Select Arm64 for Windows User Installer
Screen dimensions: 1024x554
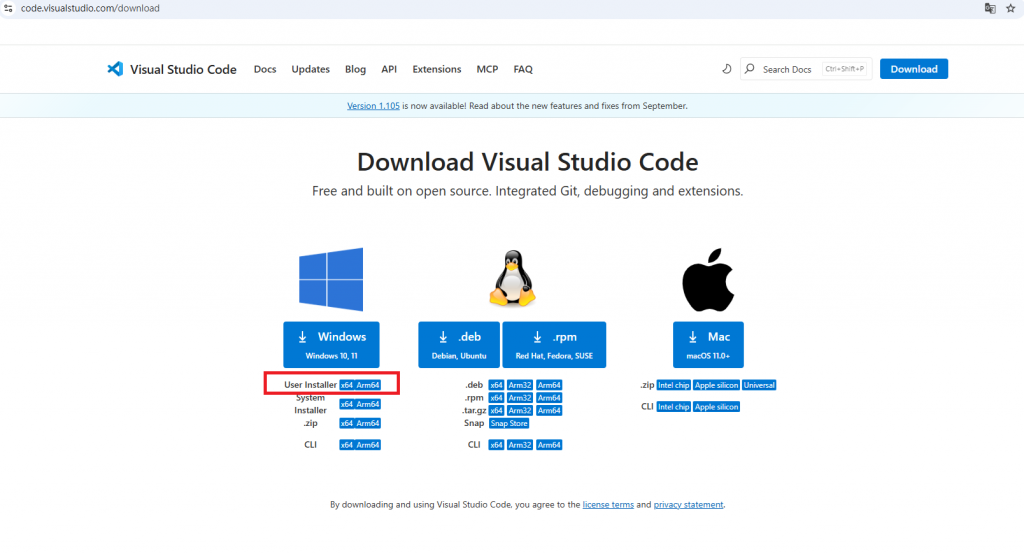click(x=368, y=385)
